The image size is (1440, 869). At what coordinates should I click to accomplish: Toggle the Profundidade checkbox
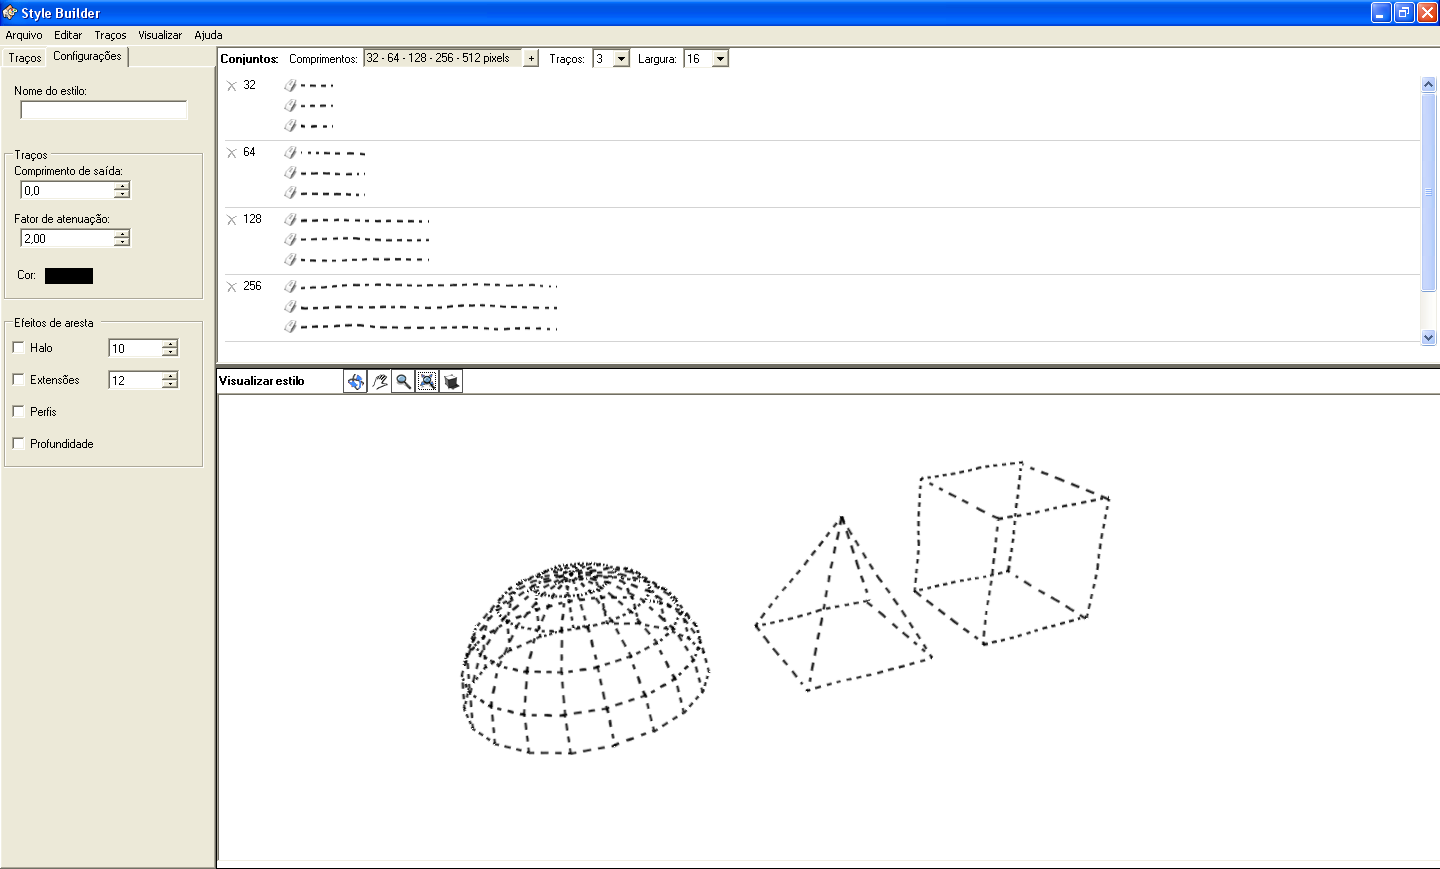(18, 443)
